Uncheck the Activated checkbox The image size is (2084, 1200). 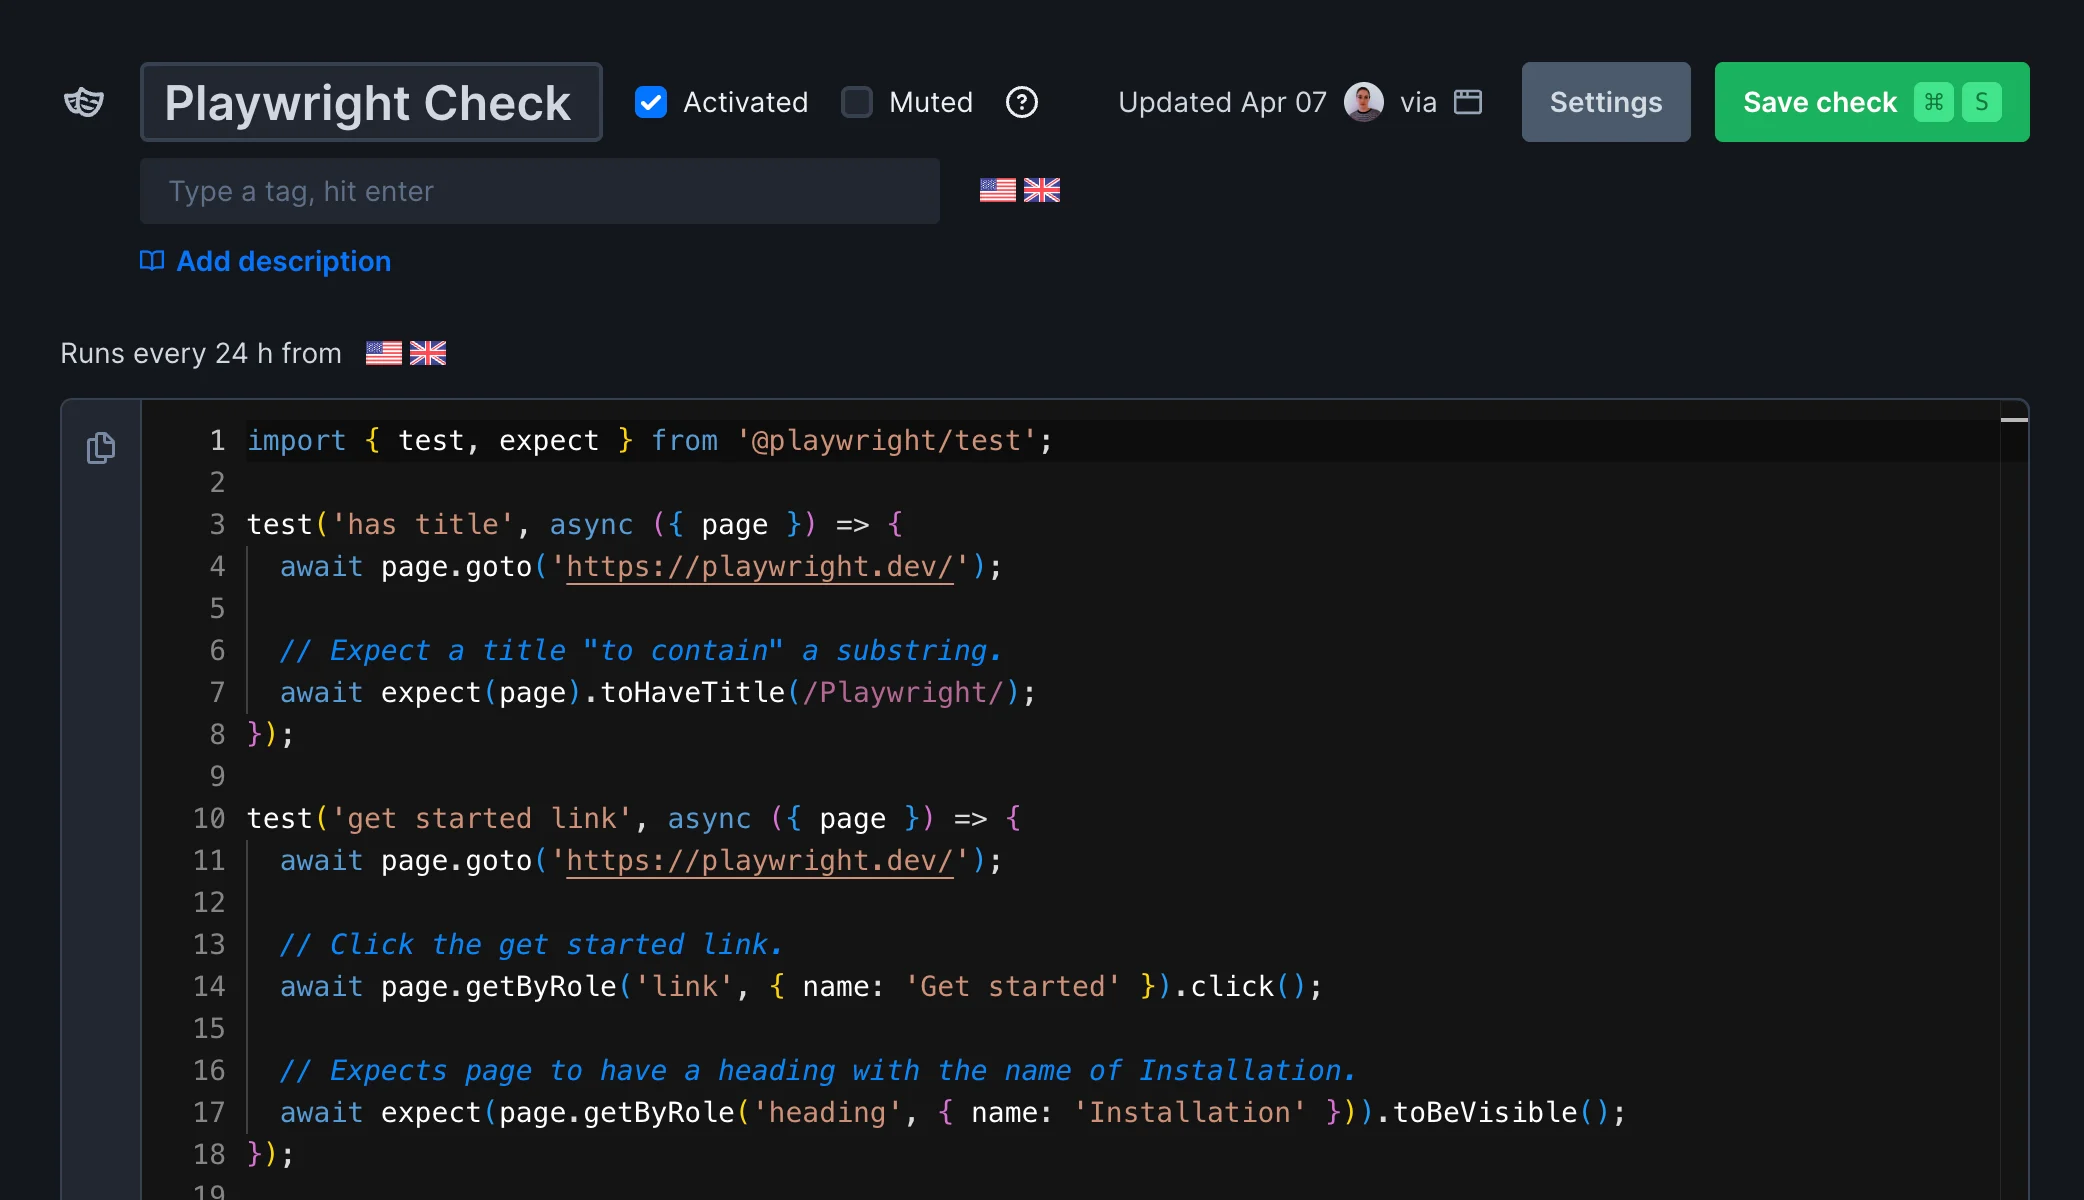pyautogui.click(x=651, y=102)
